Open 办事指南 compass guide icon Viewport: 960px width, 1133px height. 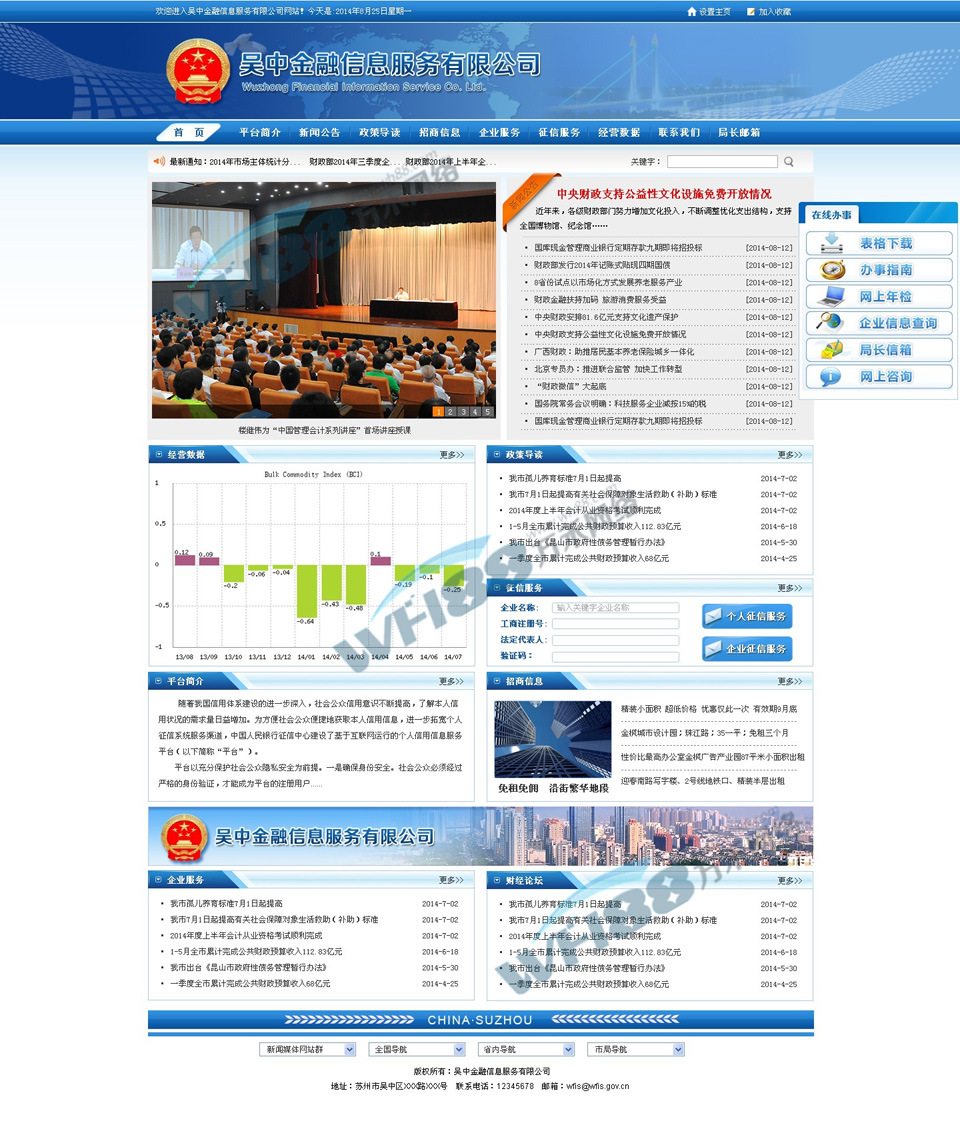tap(832, 270)
